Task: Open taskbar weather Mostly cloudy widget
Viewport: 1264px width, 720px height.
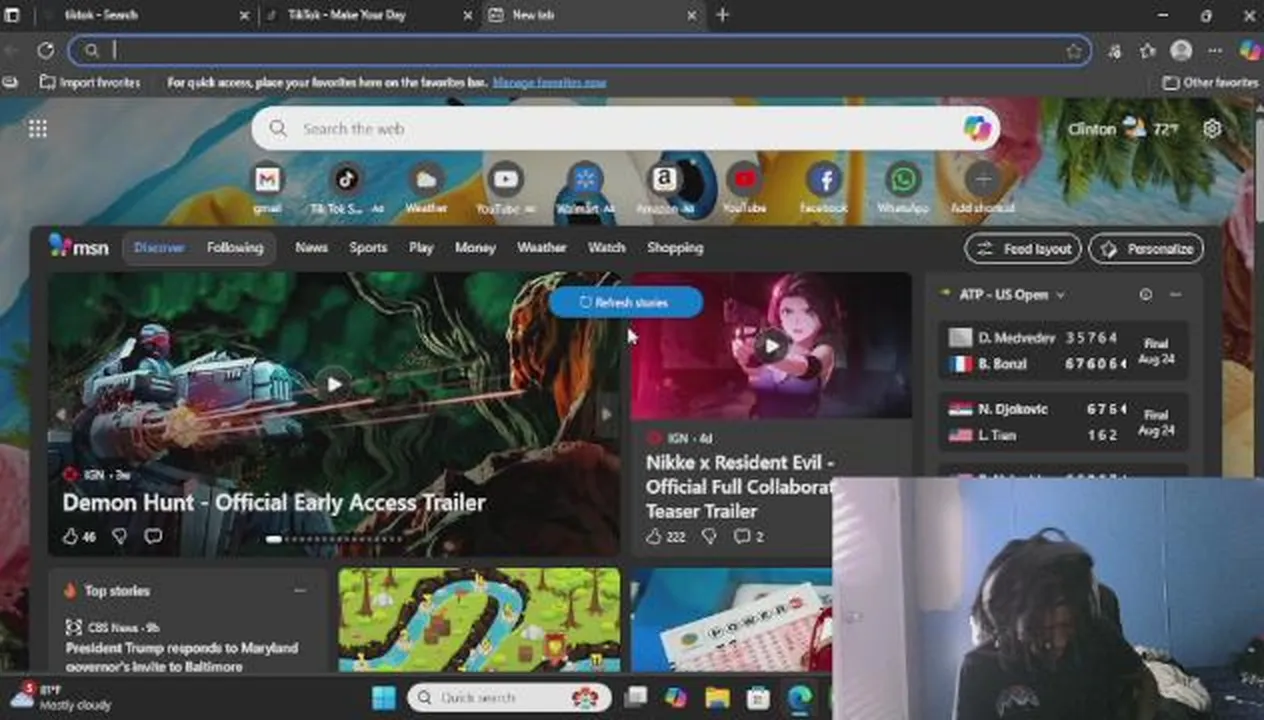Action: point(62,697)
